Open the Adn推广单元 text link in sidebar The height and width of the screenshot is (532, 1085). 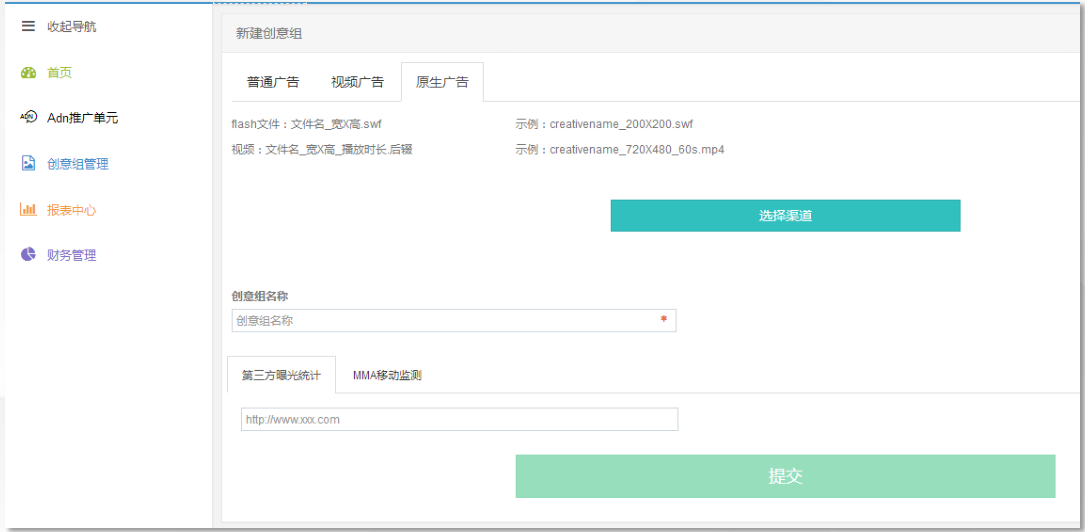point(83,118)
